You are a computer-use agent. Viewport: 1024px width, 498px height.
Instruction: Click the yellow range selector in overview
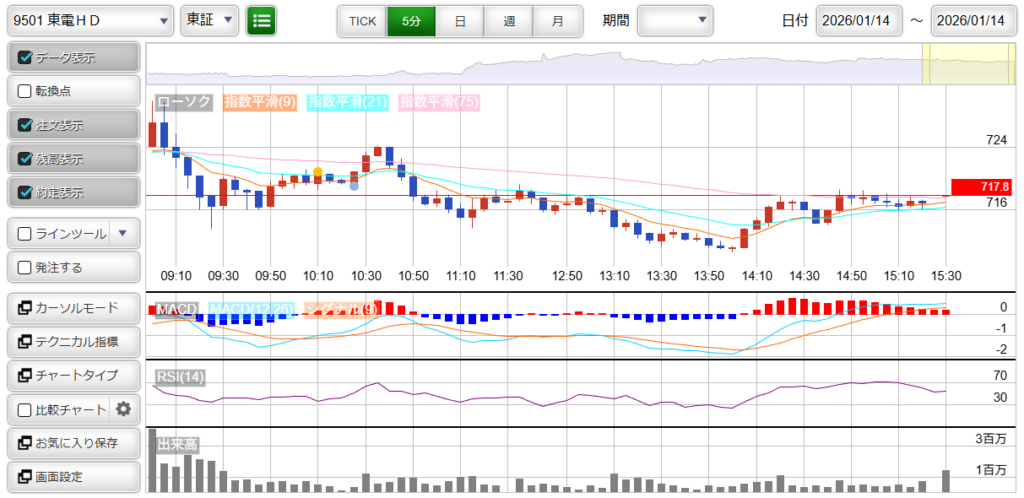point(954,65)
